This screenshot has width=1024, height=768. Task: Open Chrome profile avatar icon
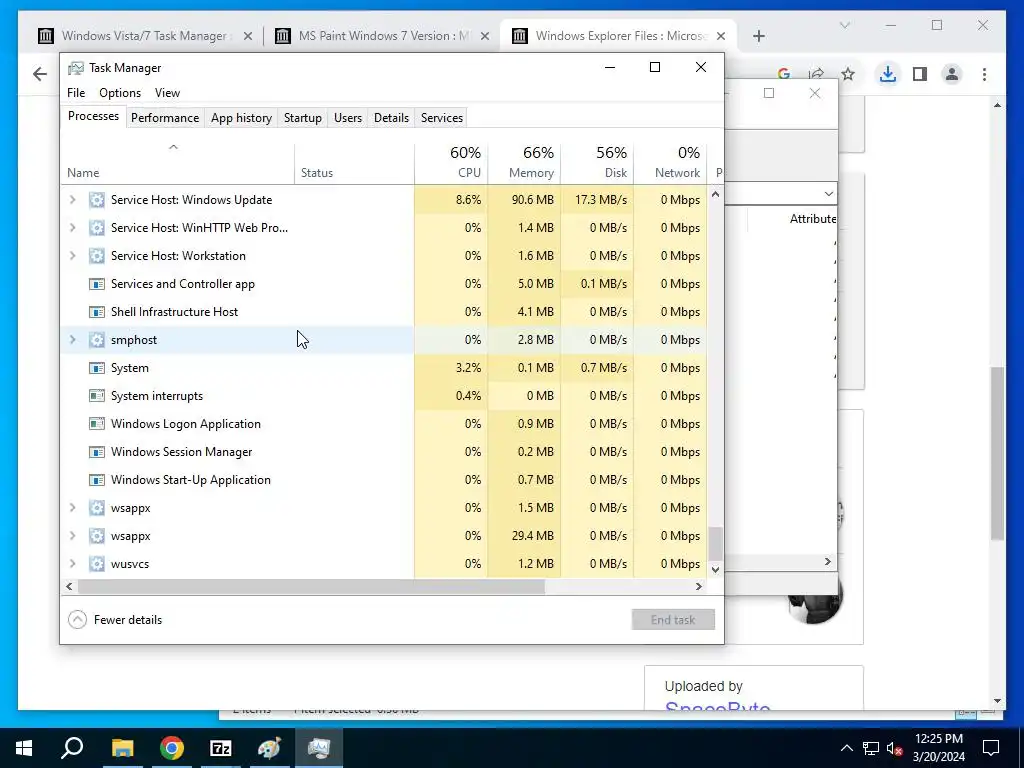[952, 74]
